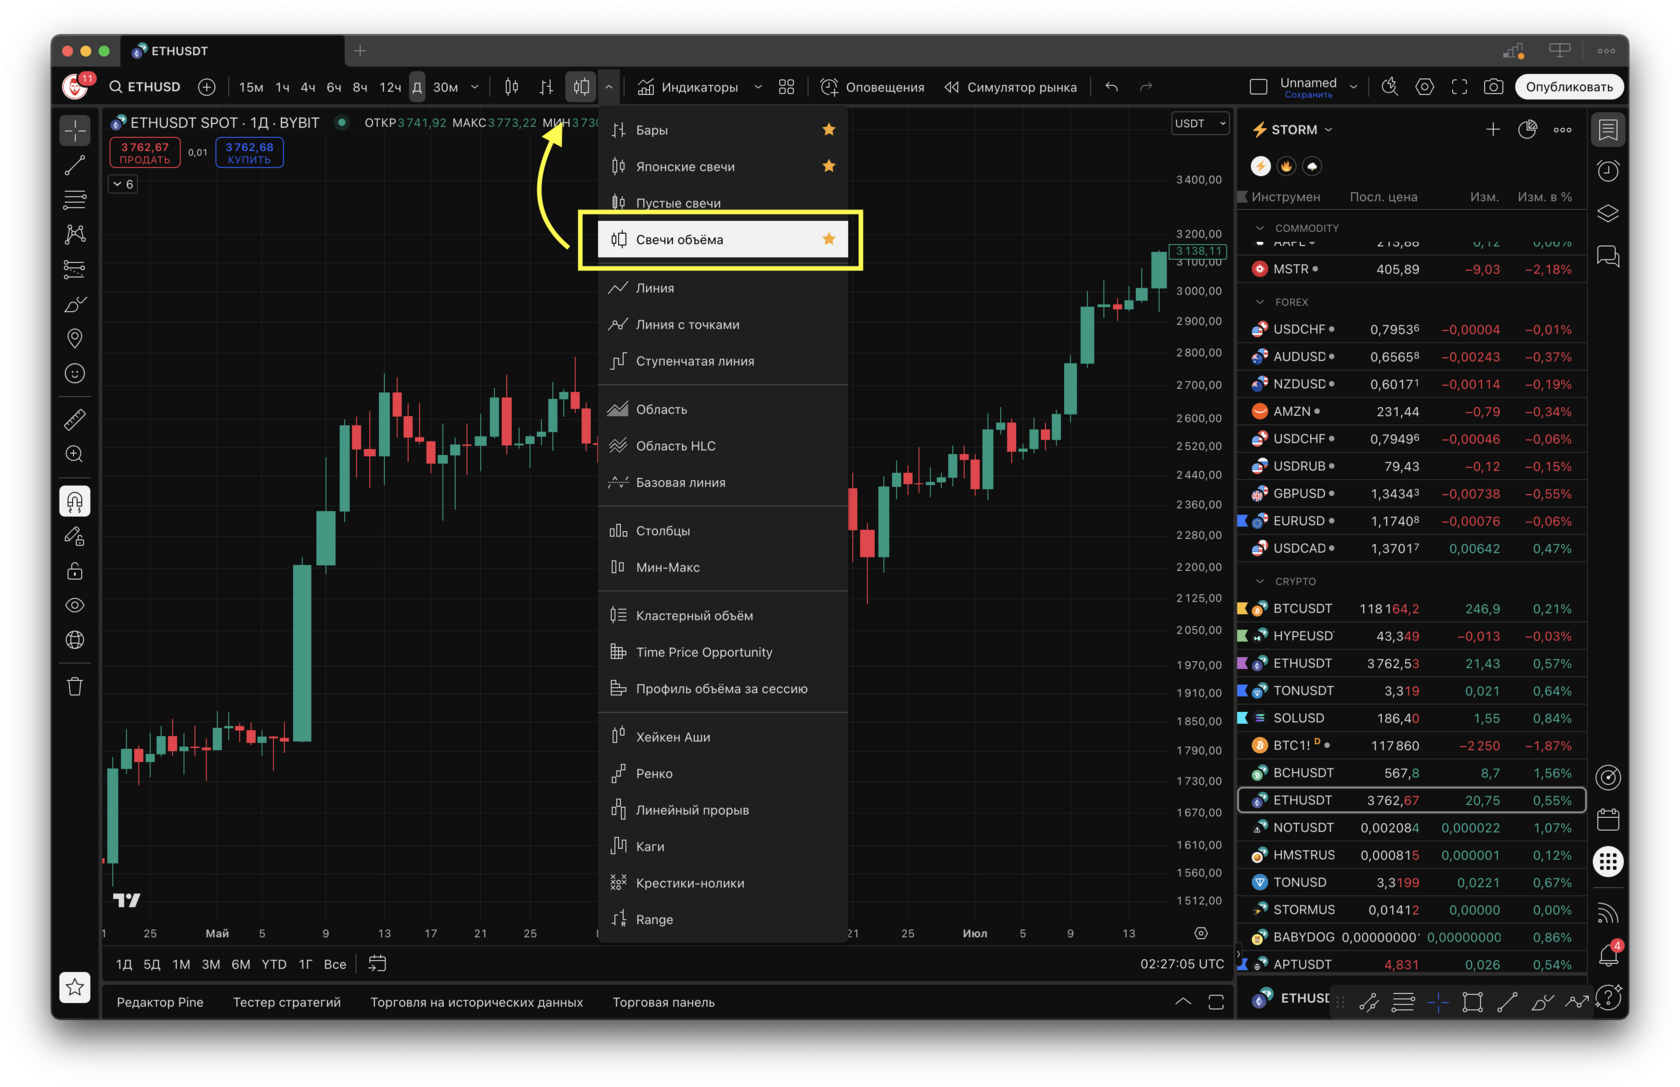The height and width of the screenshot is (1087, 1680).
Task: Open the Тестер стратегий tab
Action: [x=287, y=1002]
